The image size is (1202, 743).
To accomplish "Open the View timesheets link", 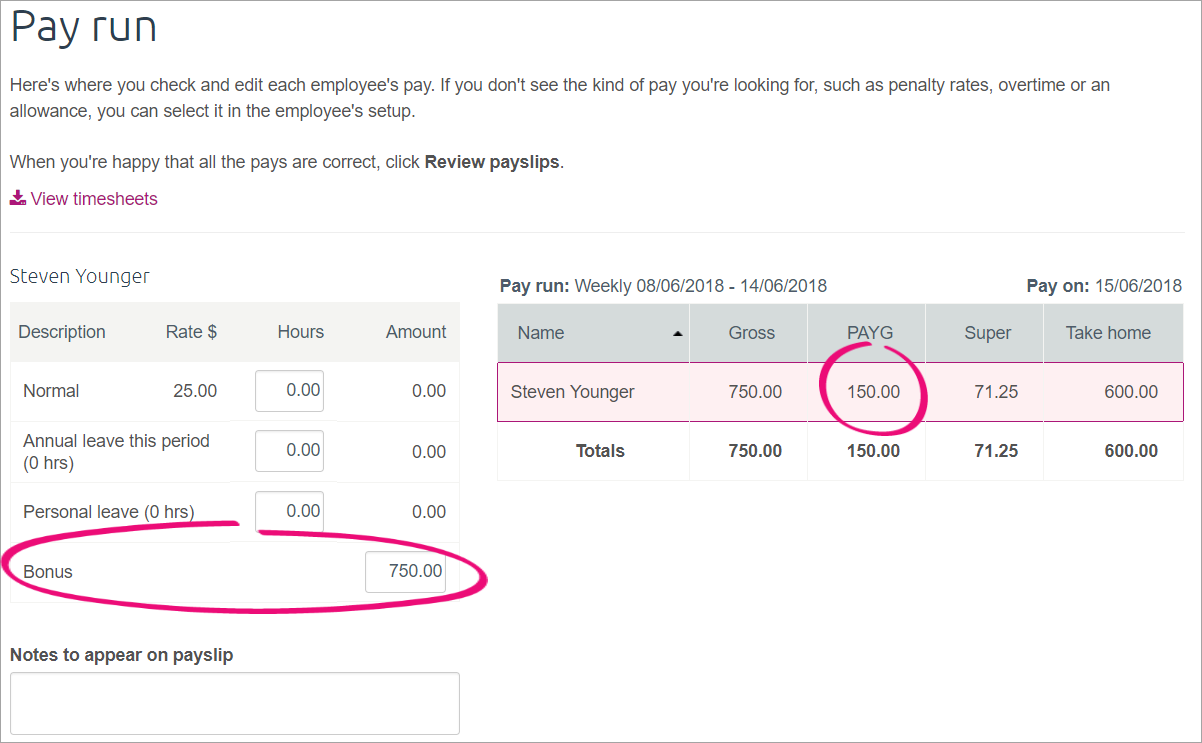I will [x=94, y=199].
